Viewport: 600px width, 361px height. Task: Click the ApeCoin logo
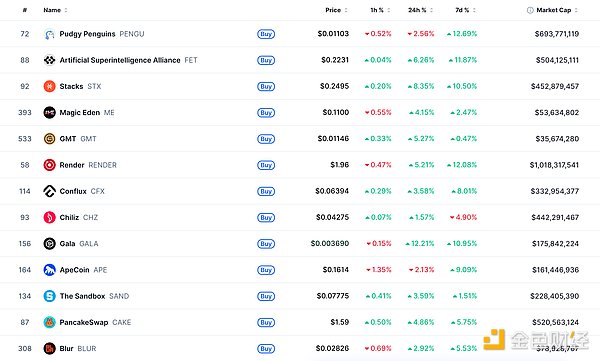(49, 270)
